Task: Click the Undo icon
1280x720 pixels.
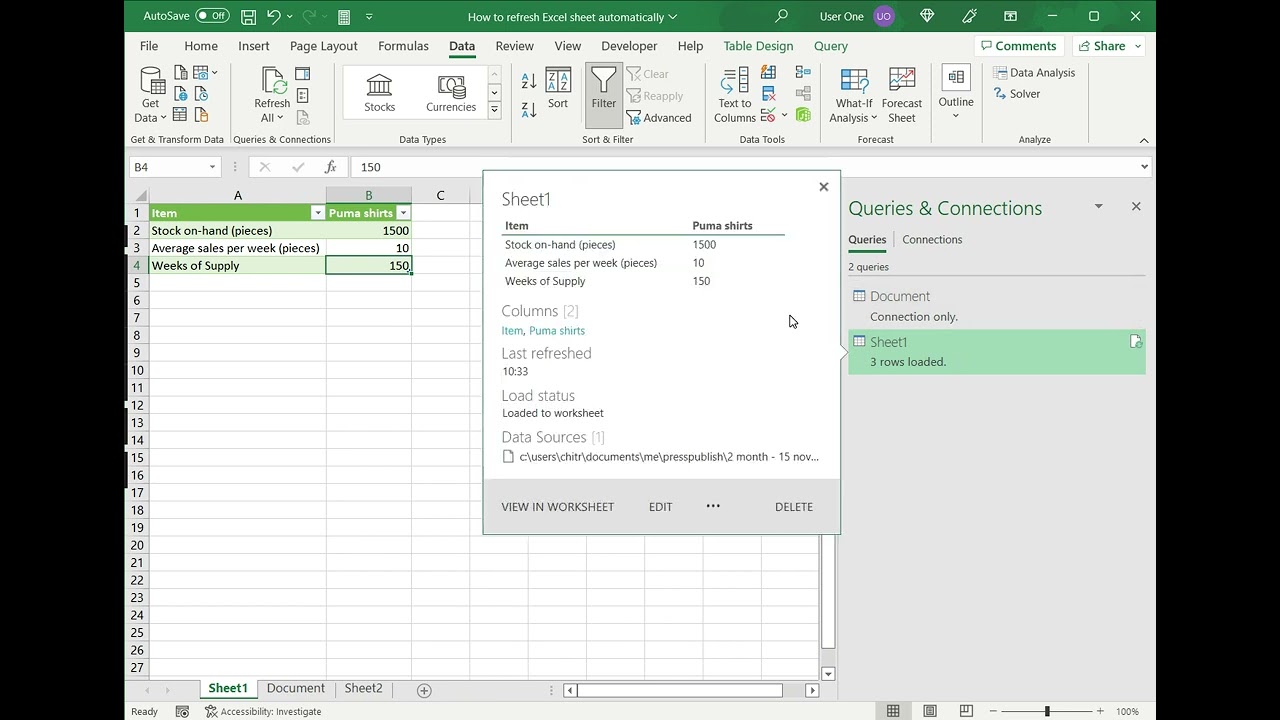Action: tap(274, 17)
